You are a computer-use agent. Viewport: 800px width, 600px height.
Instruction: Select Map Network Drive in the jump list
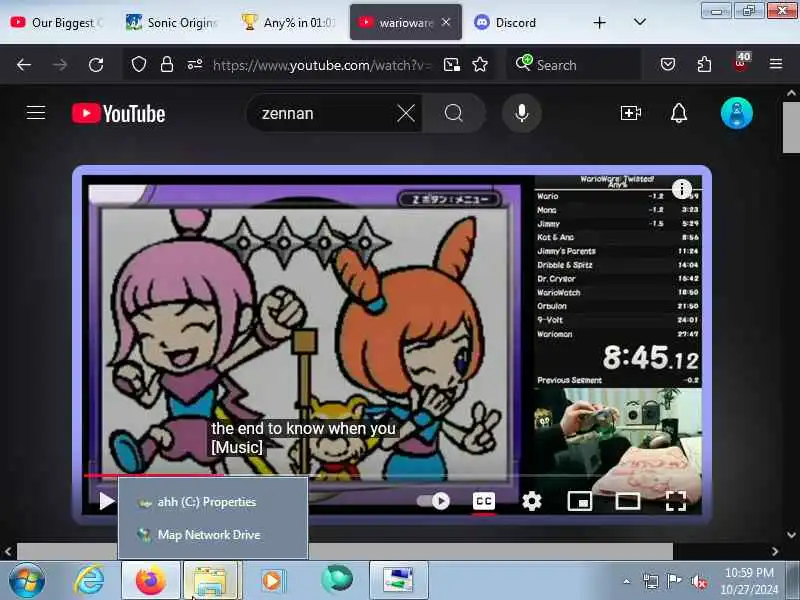[x=213, y=535]
